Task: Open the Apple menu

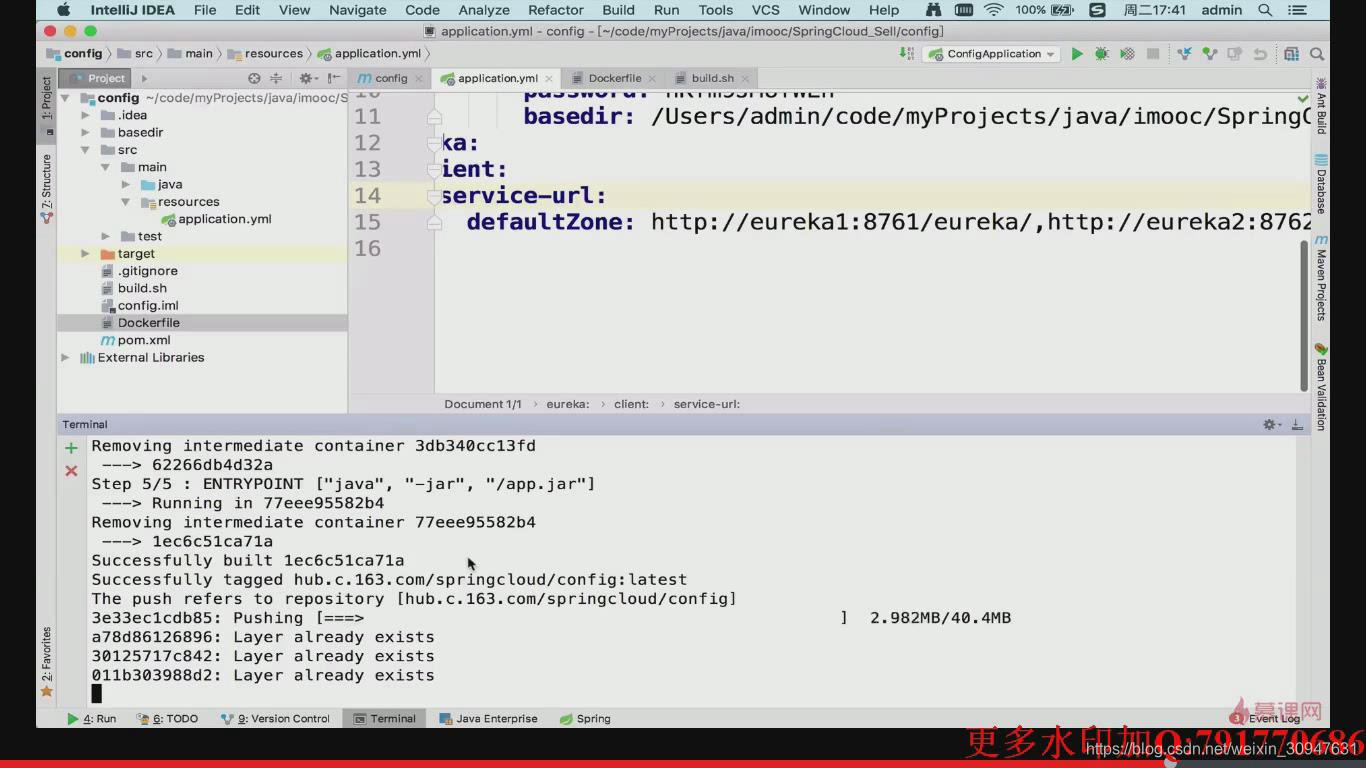Action: tap(64, 10)
